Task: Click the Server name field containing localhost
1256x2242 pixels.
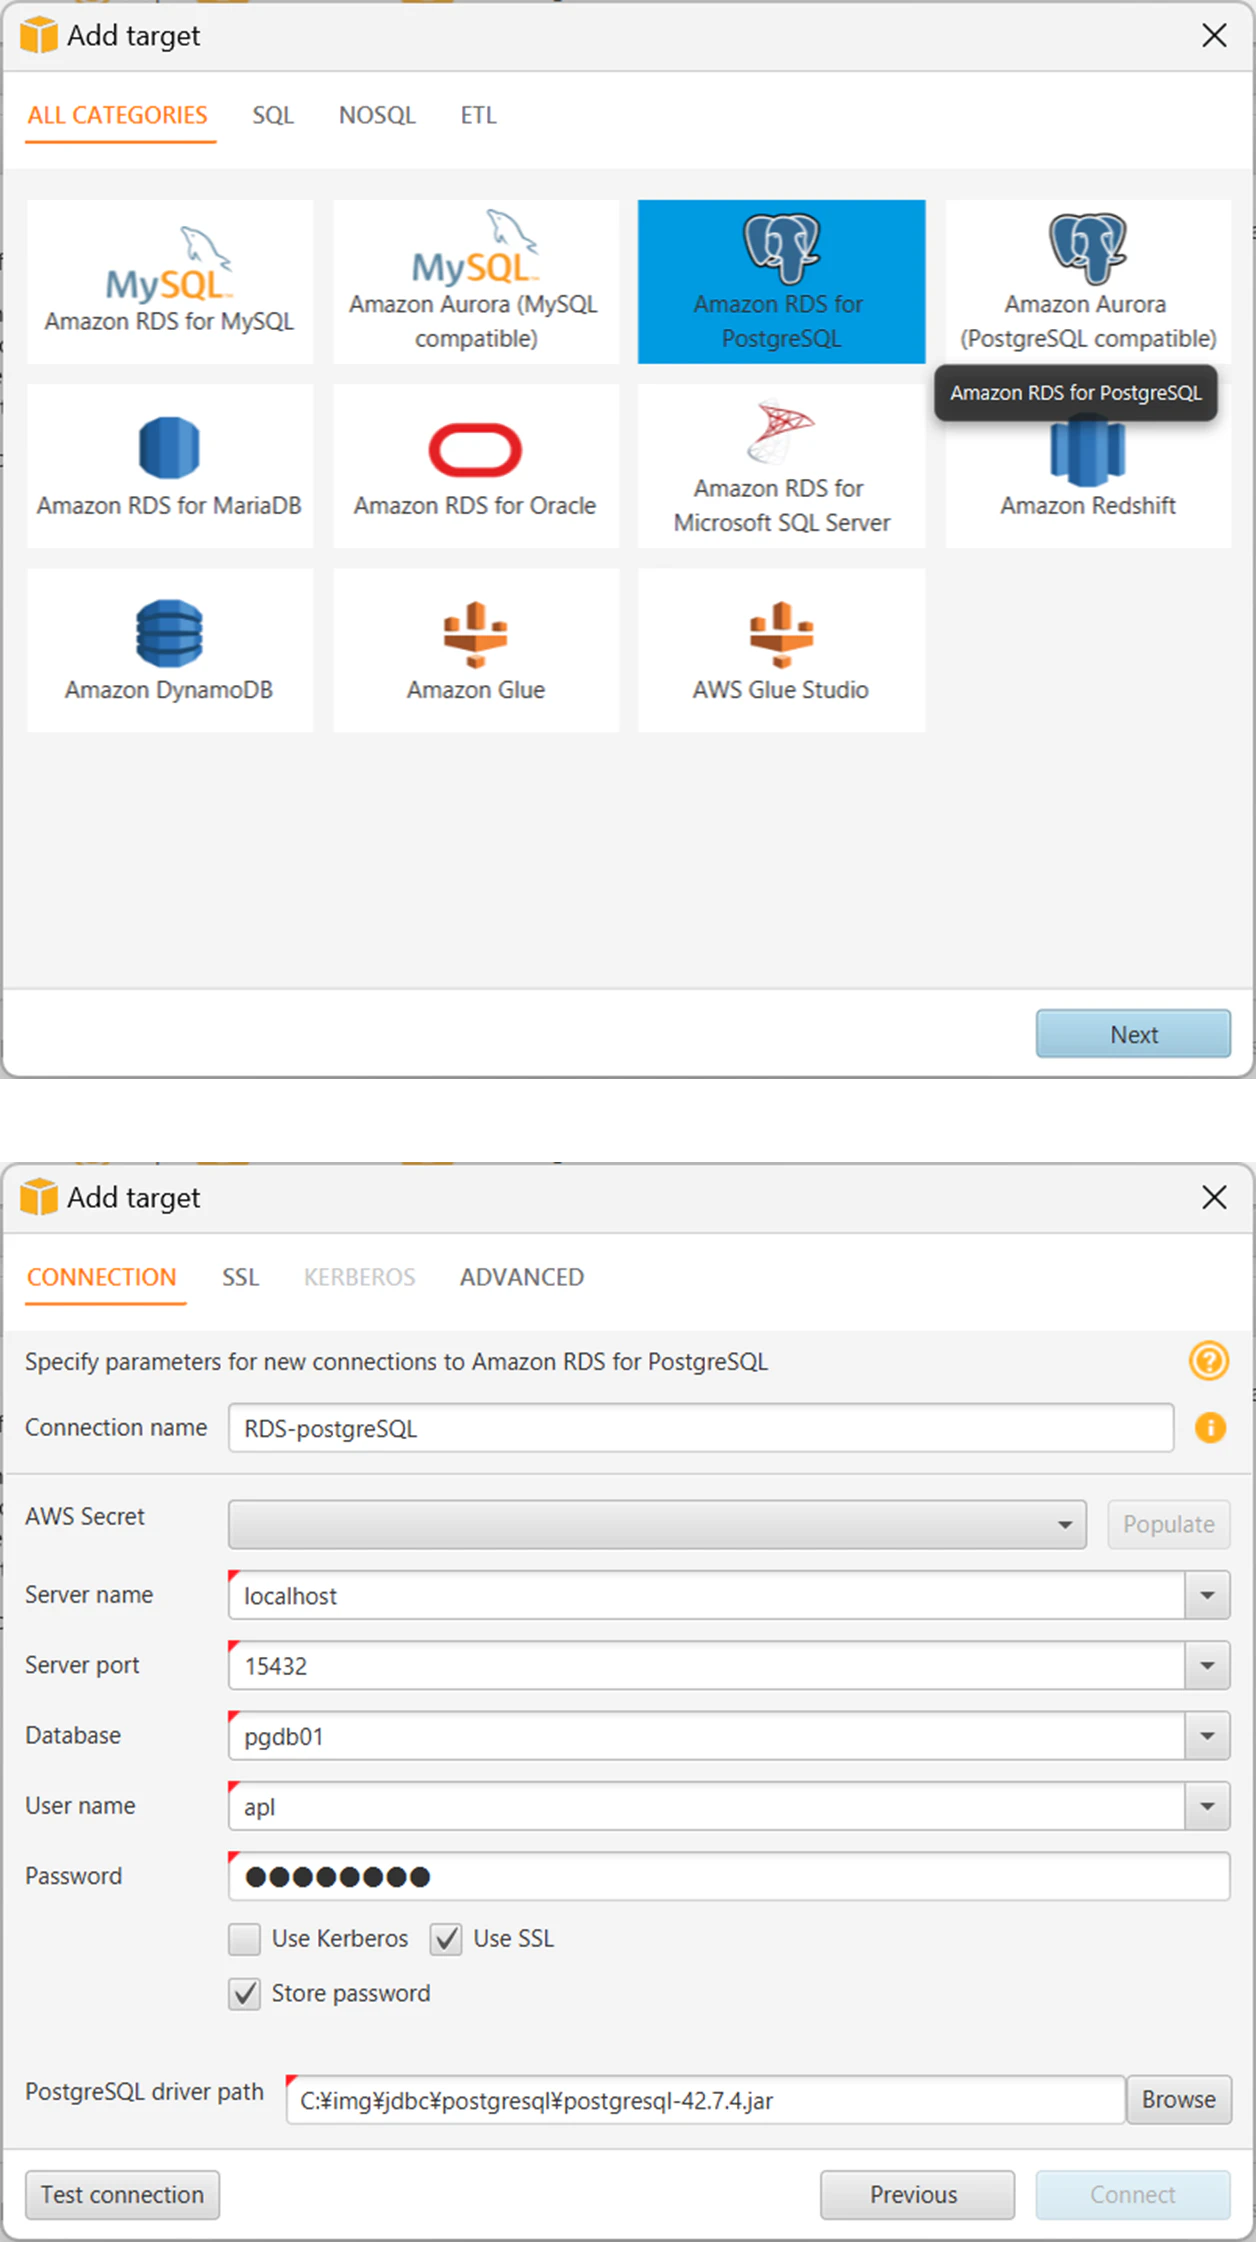Action: [707, 1595]
